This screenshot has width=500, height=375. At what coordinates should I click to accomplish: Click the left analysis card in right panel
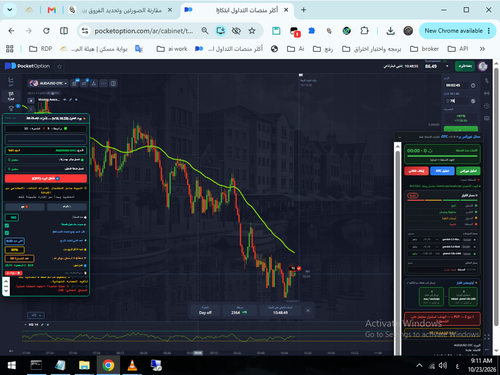[x=431, y=296]
